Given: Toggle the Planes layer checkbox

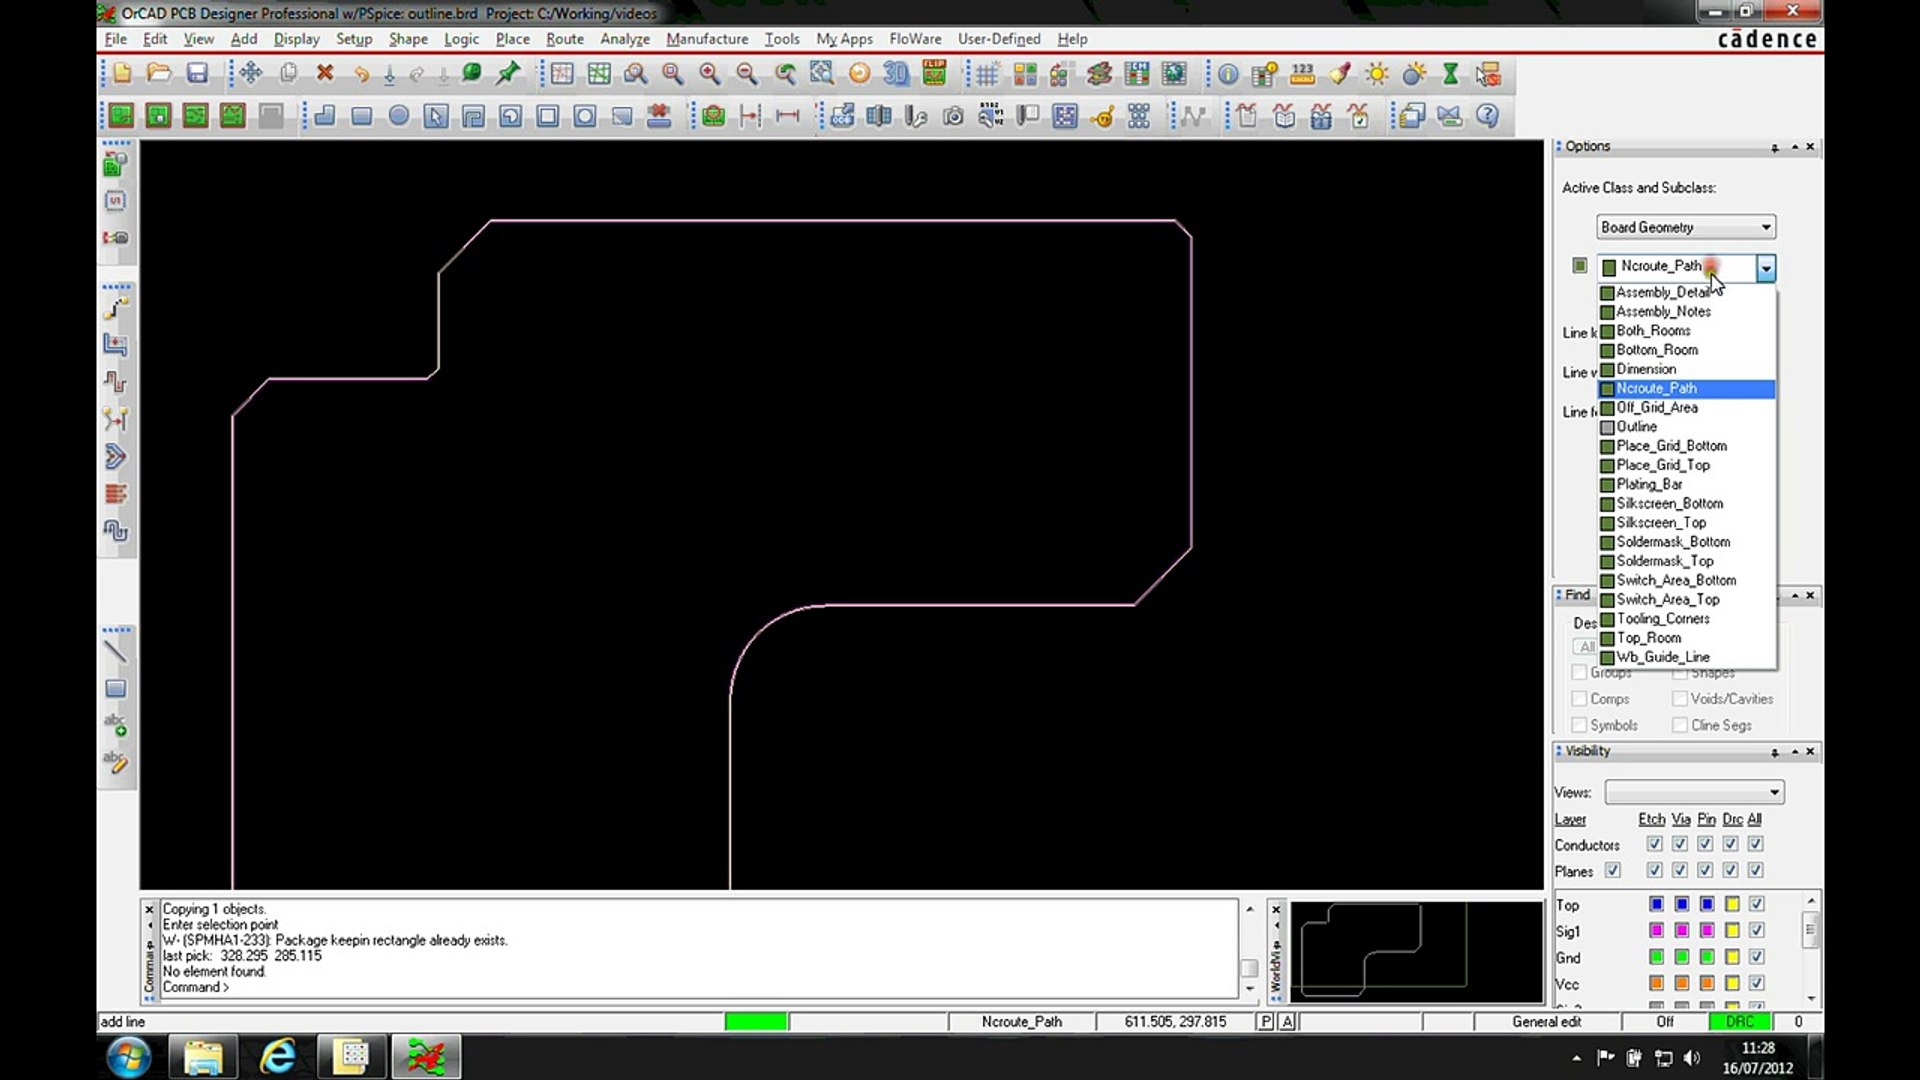Looking at the screenshot, I should pos(1612,871).
